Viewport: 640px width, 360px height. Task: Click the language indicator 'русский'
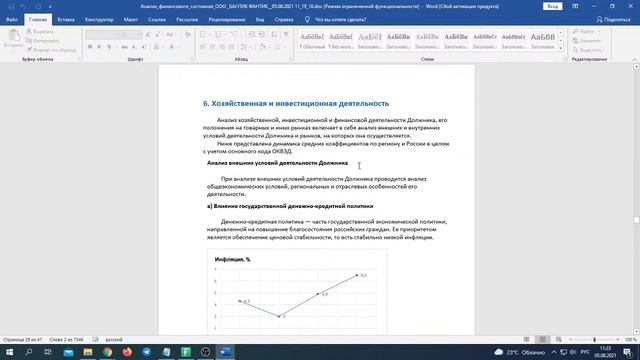(x=114, y=340)
